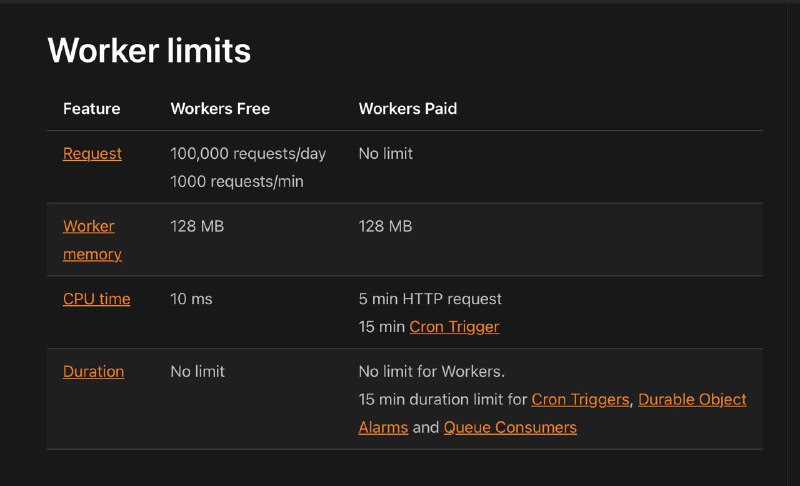Screen dimensions: 800x486
Task: Click the Workers Paid column header
Action: 408,109
